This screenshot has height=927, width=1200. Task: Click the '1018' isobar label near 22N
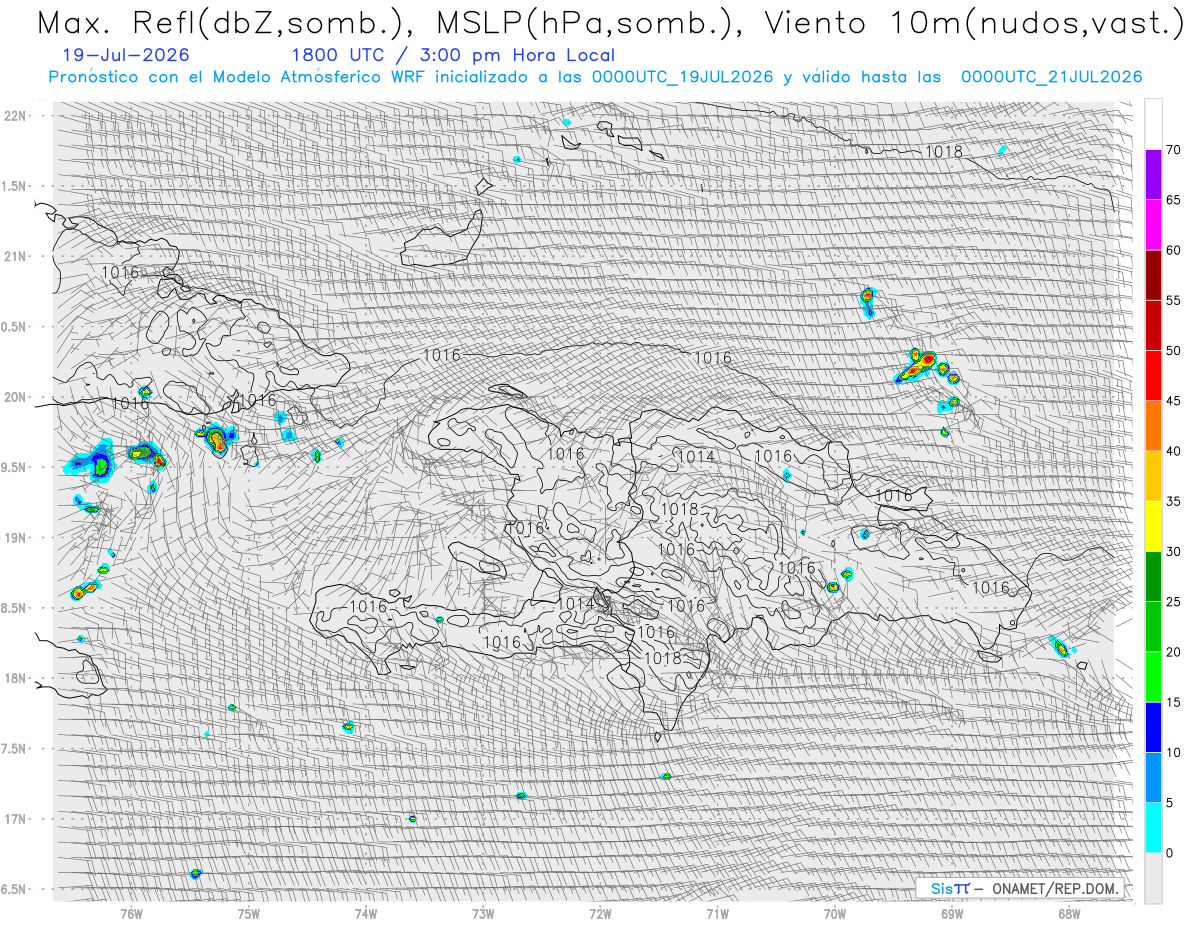click(943, 152)
